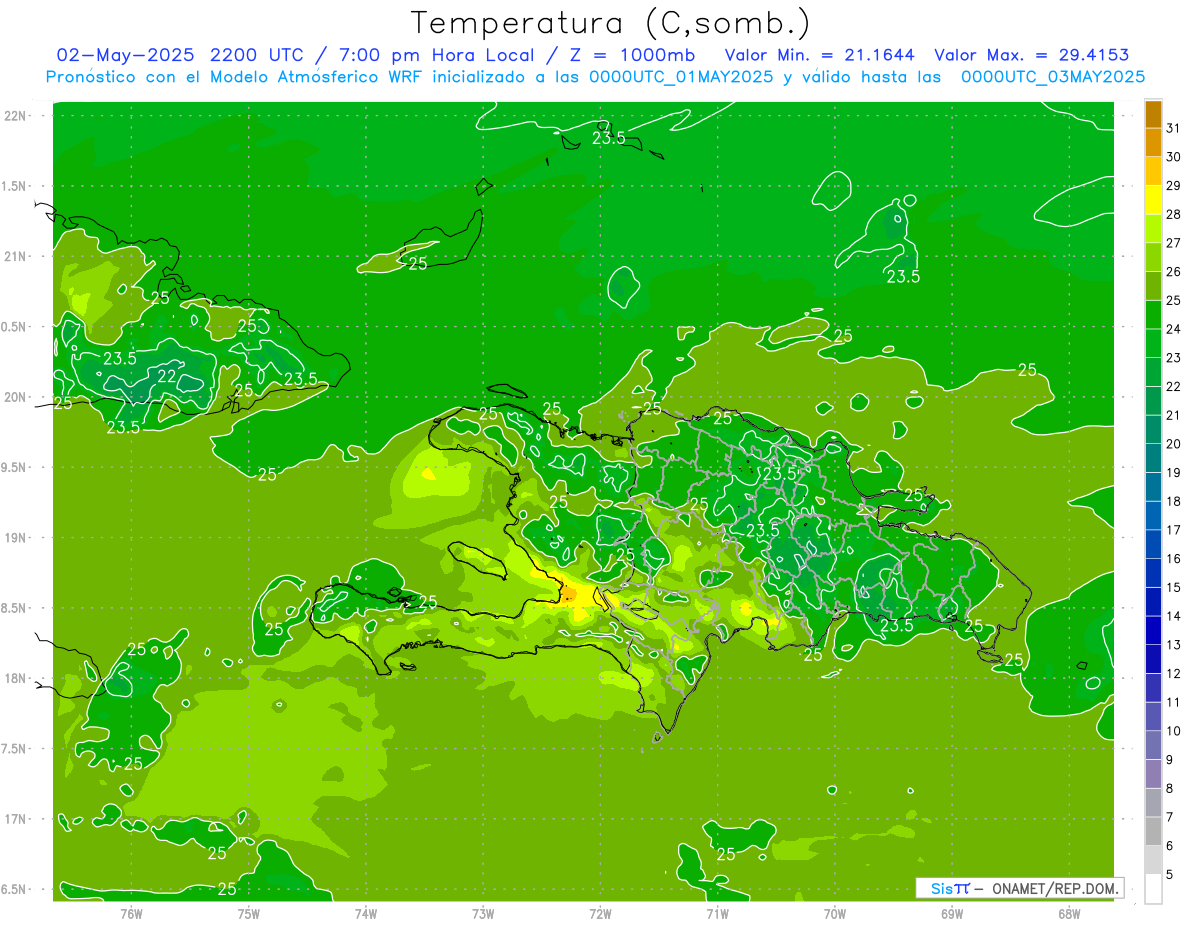This screenshot has height=927, width=1200.
Task: Pick the green swatch between 23 and 24
Action: [x=1153, y=344]
